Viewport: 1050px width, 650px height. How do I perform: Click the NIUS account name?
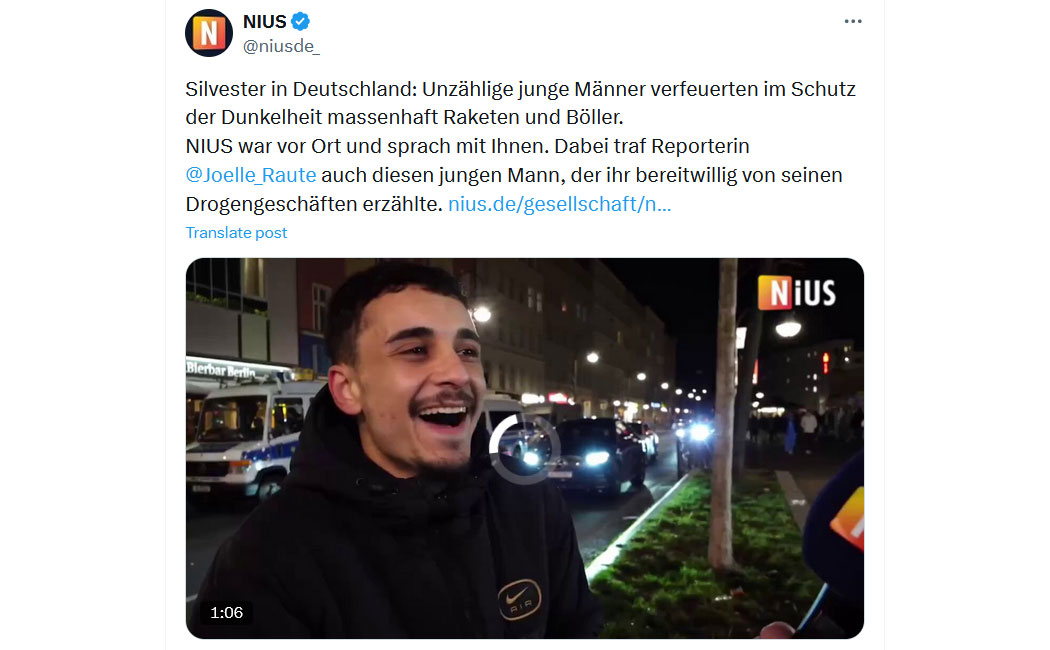(265, 21)
